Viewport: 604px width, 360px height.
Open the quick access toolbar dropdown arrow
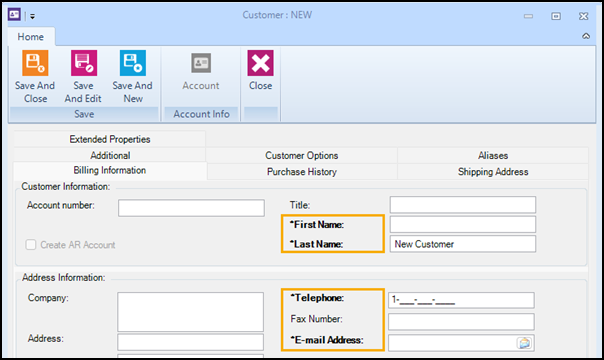click(32, 16)
